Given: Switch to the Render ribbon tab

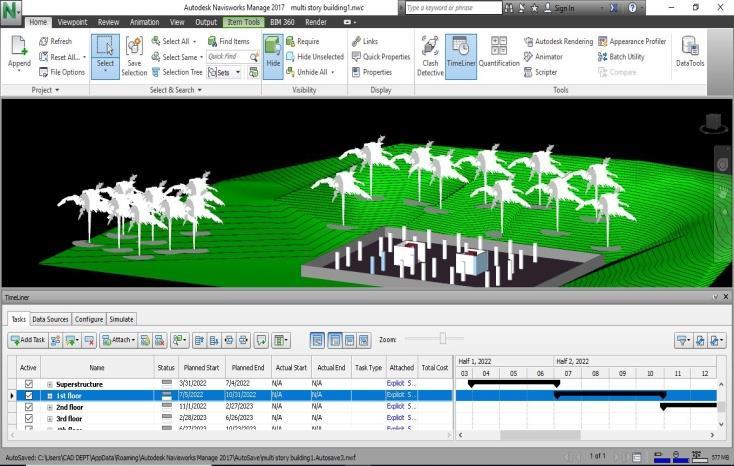Looking at the screenshot, I should pos(316,22).
